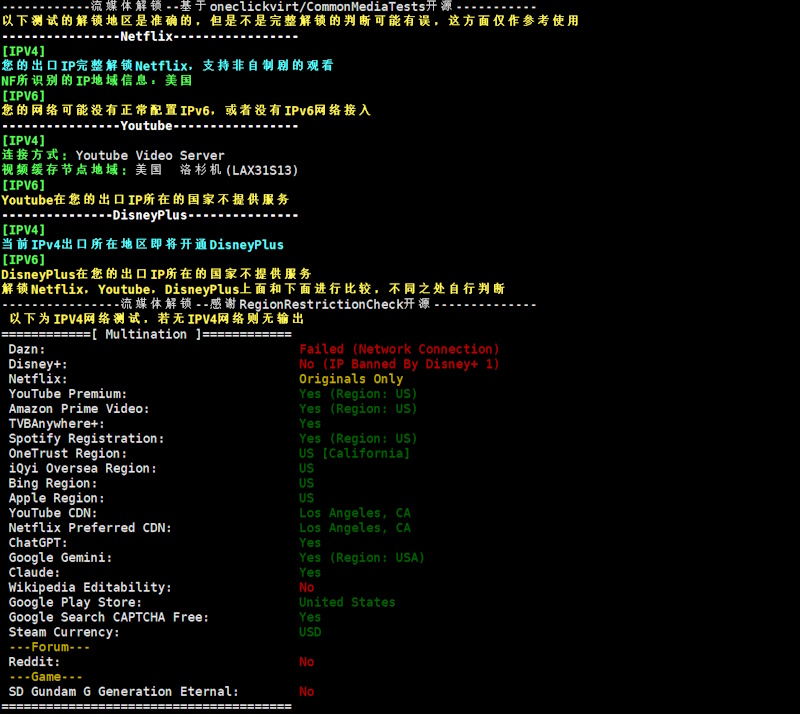The width and height of the screenshot is (800, 714).
Task: Click '连接方式: Youtube Video Server' line
Action: [x=113, y=155]
